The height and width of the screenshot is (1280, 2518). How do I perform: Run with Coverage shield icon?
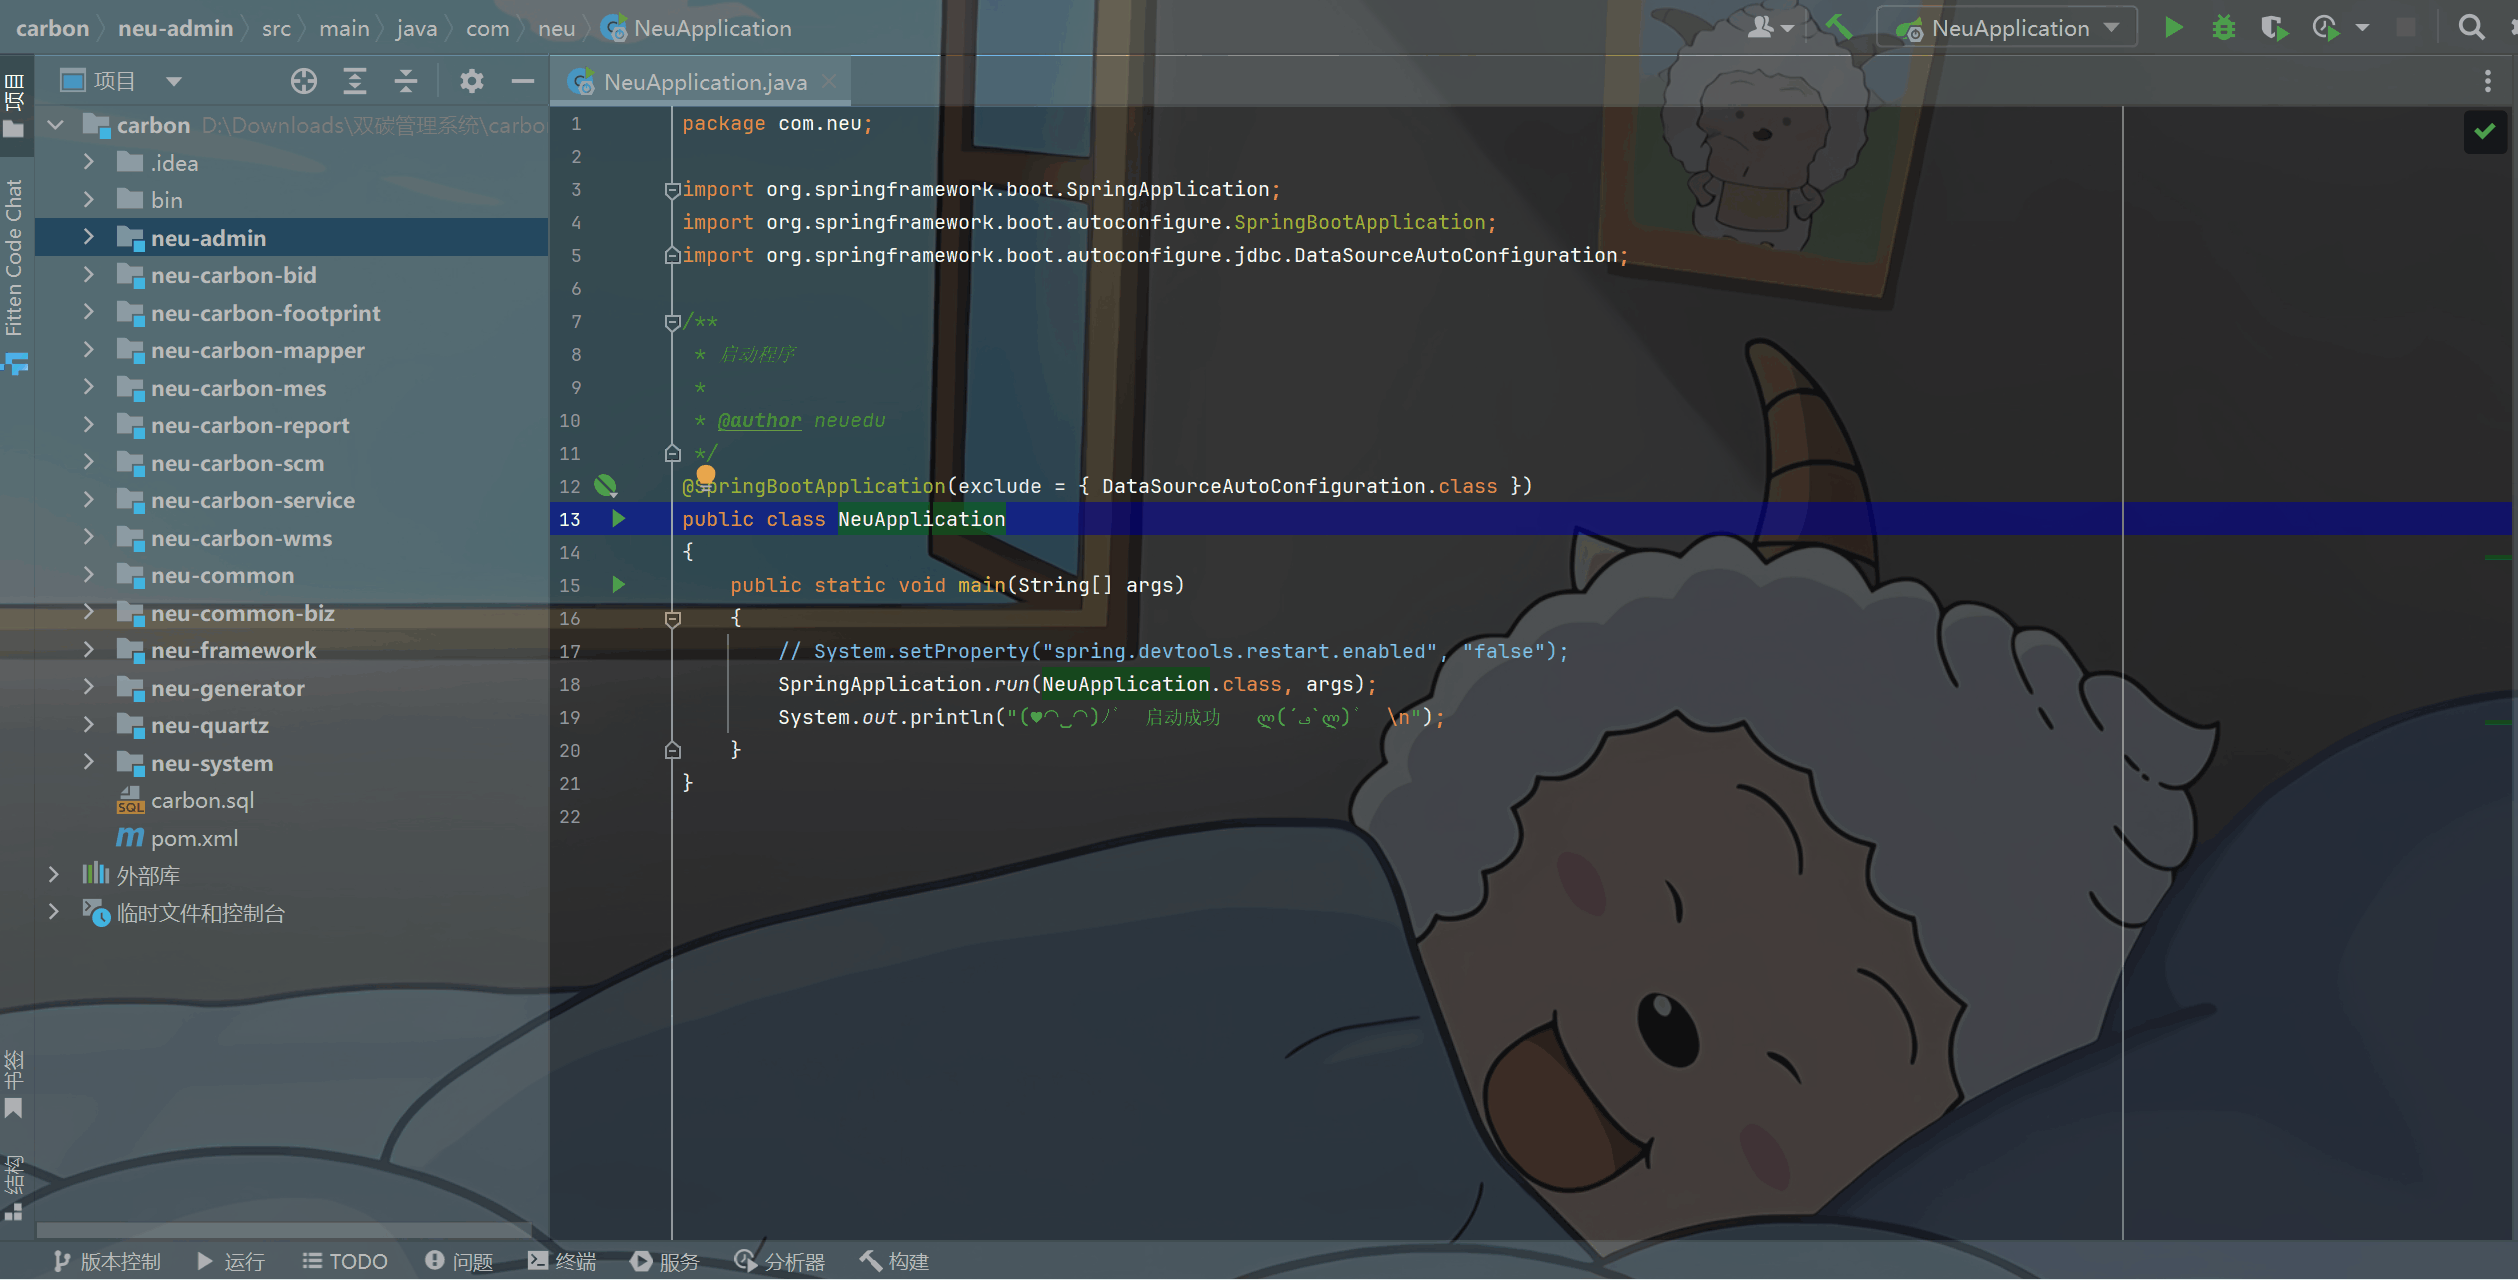coord(2274,28)
